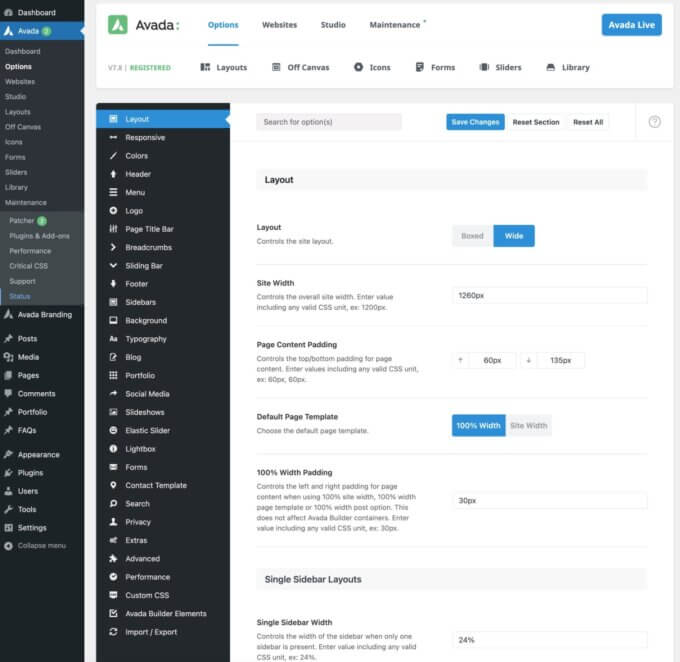Click the Avada logo icon
Viewport: 680px width, 662px height.
point(118,25)
